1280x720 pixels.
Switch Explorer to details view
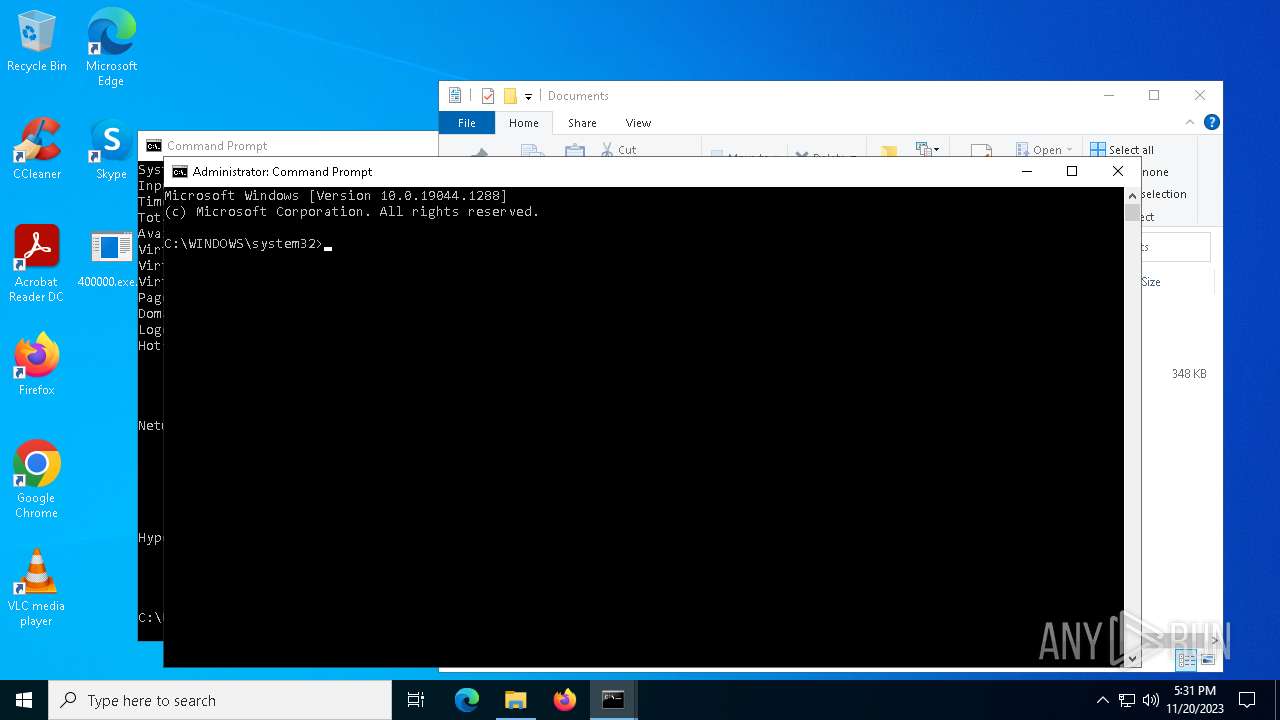coord(1186,660)
